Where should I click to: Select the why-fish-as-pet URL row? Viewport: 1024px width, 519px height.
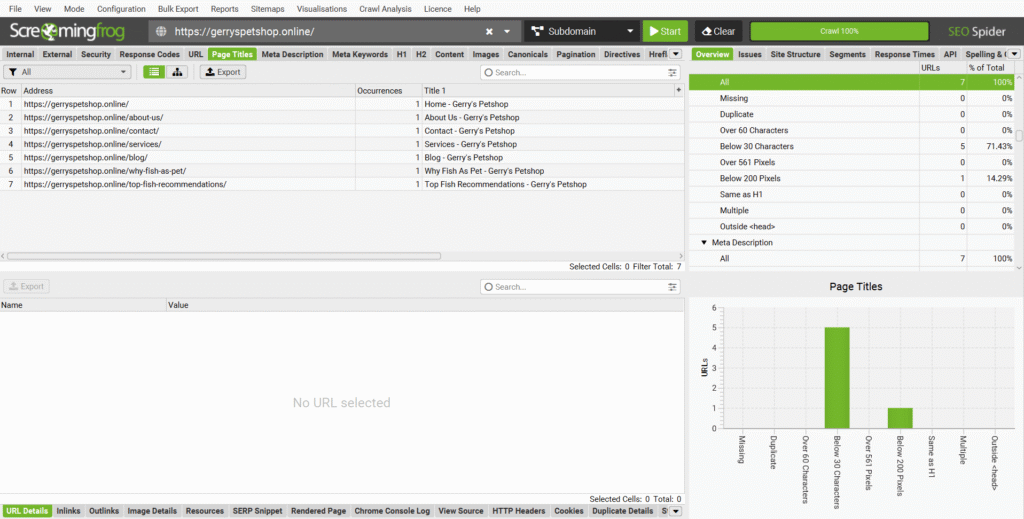coord(105,171)
